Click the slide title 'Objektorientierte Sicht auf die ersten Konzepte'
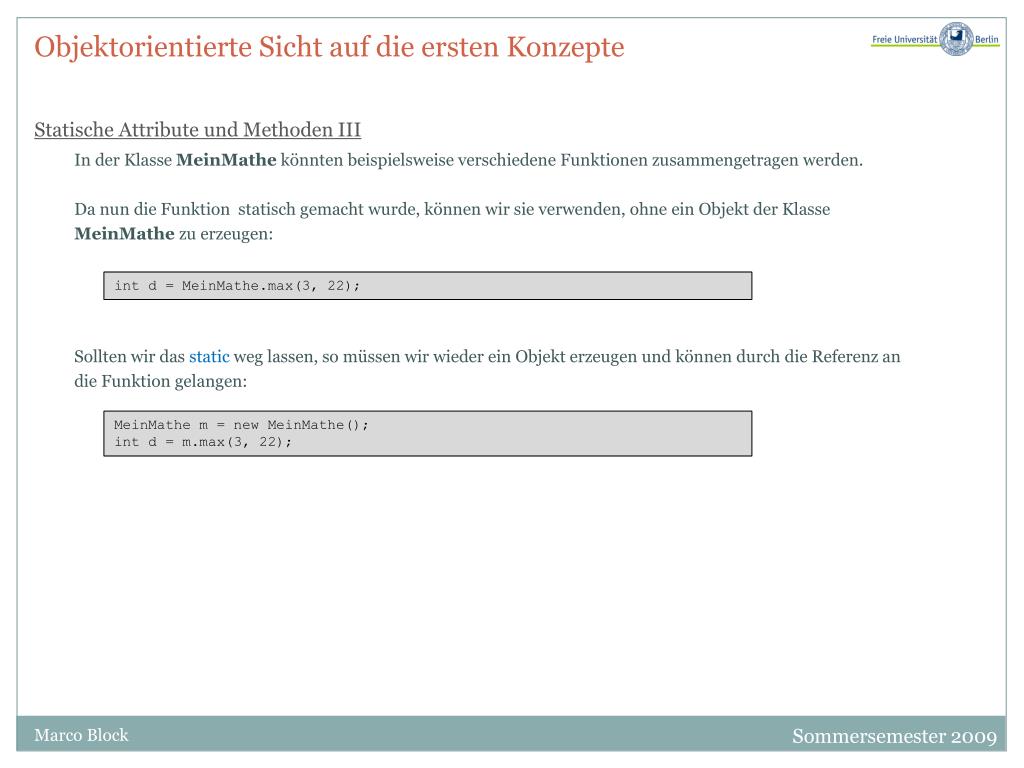Viewport: 1024px width, 768px height. coord(329,47)
